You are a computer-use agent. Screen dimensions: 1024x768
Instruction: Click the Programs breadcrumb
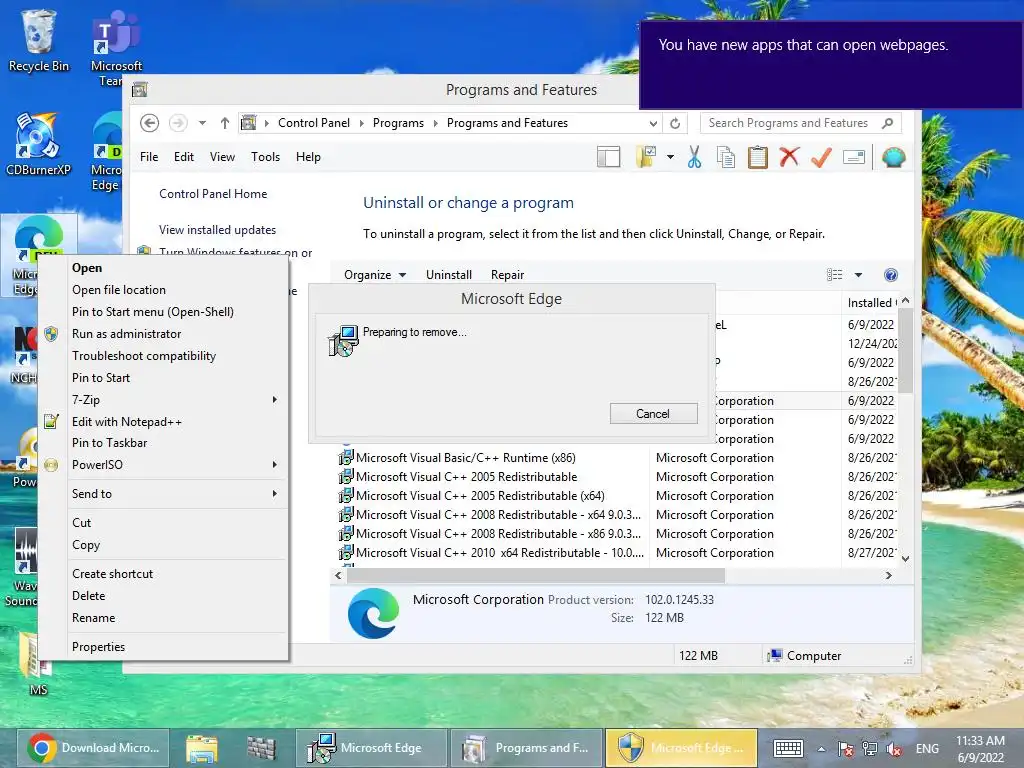[x=398, y=123]
